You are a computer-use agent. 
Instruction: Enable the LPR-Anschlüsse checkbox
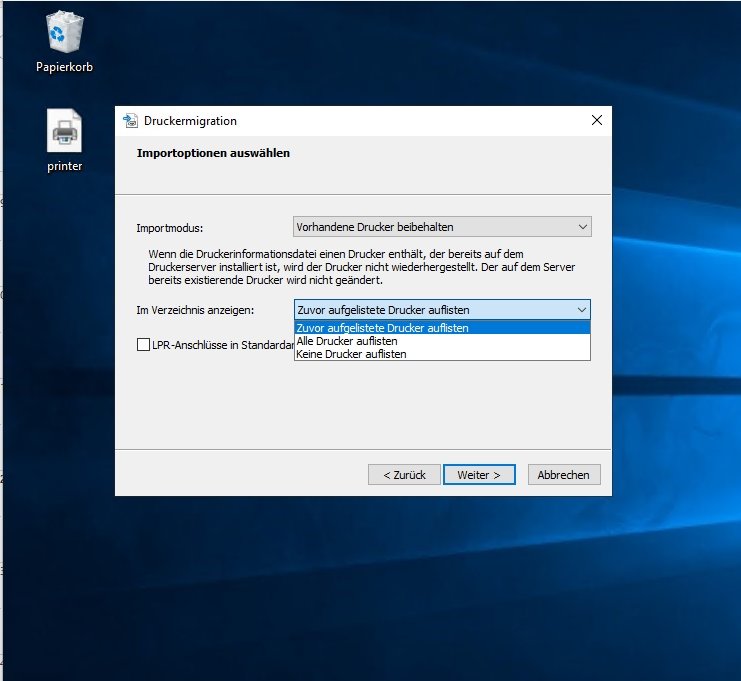[143, 345]
